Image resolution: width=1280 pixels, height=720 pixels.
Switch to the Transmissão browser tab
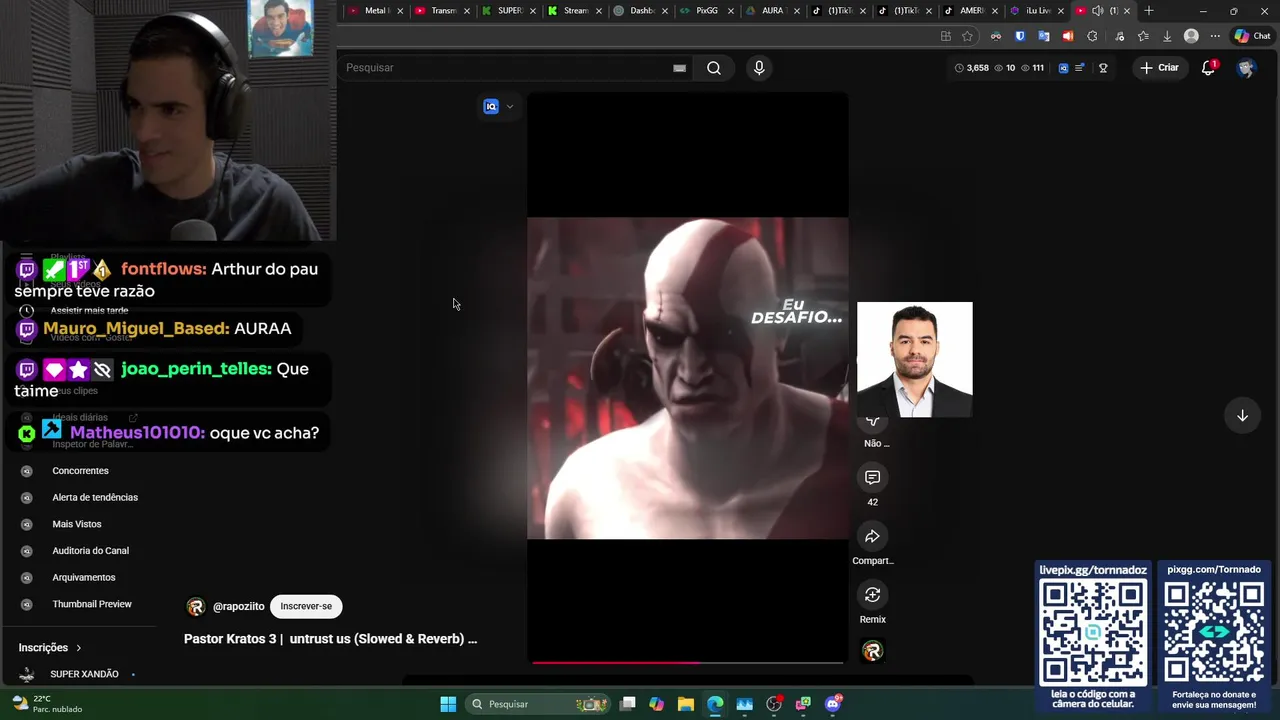point(442,11)
